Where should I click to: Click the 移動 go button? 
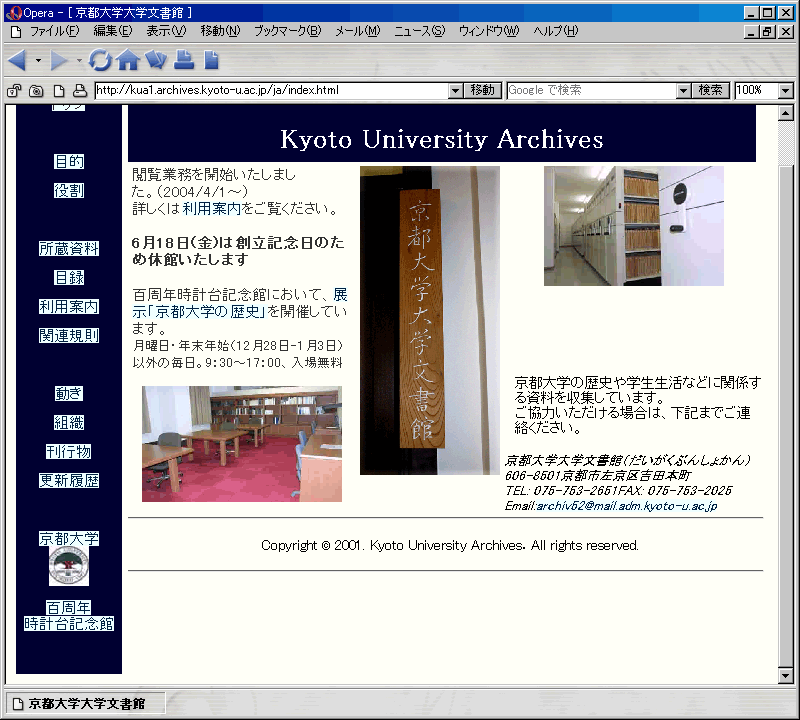[x=483, y=91]
